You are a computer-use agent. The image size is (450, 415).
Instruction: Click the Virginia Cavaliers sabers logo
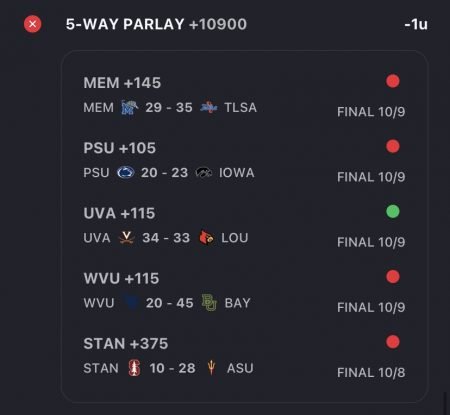(x=127, y=238)
